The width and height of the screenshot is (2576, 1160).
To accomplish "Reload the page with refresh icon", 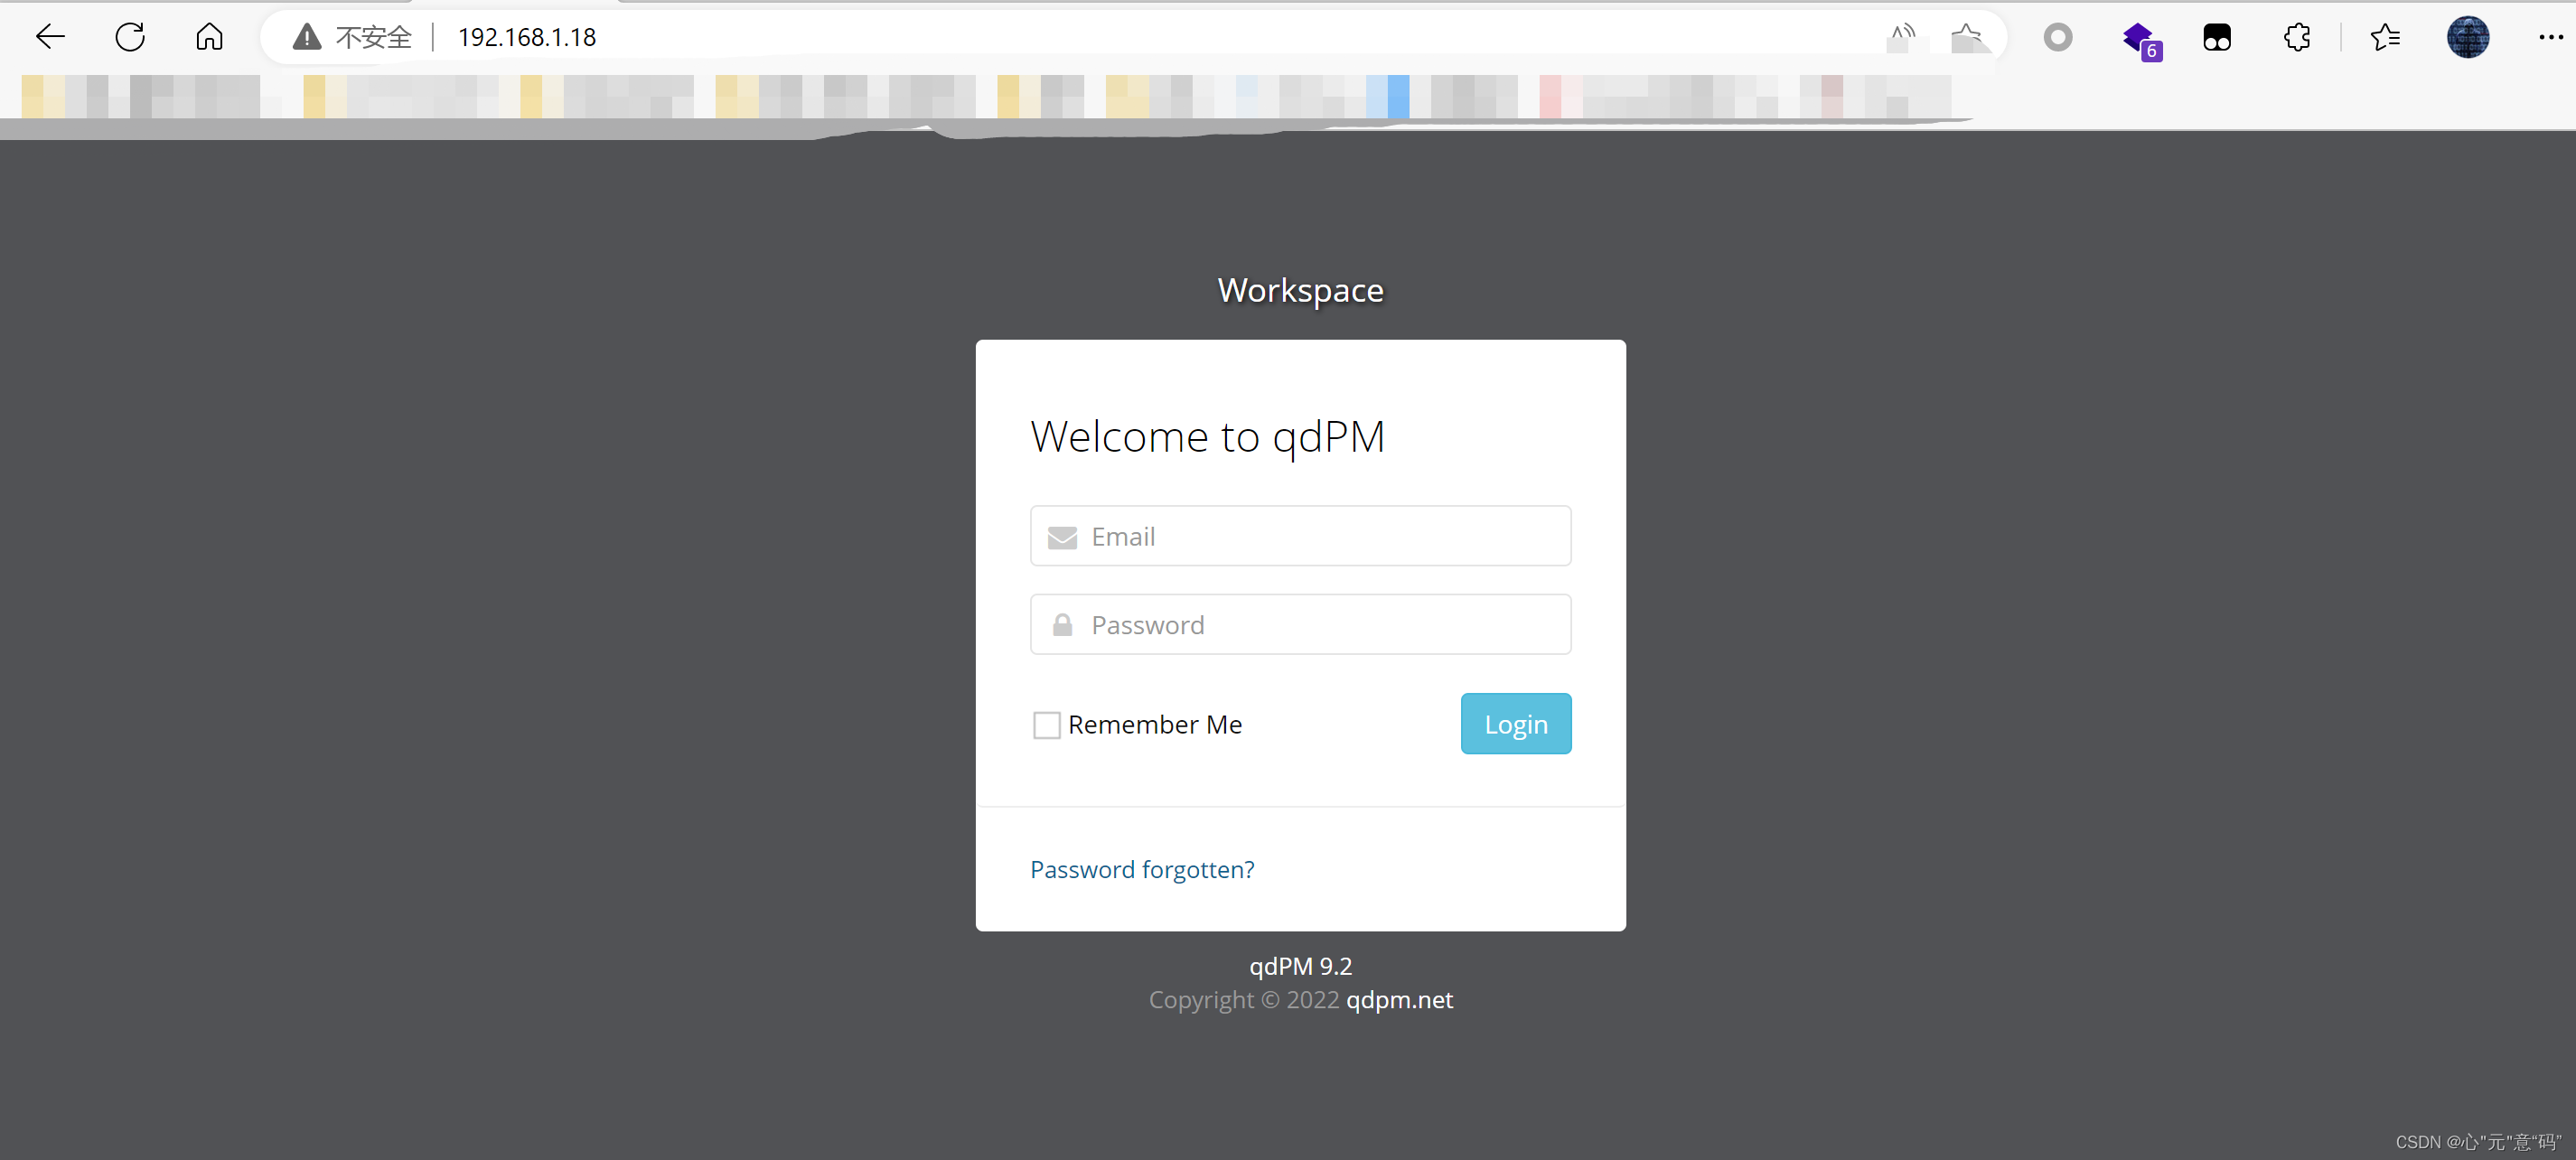I will click(130, 37).
